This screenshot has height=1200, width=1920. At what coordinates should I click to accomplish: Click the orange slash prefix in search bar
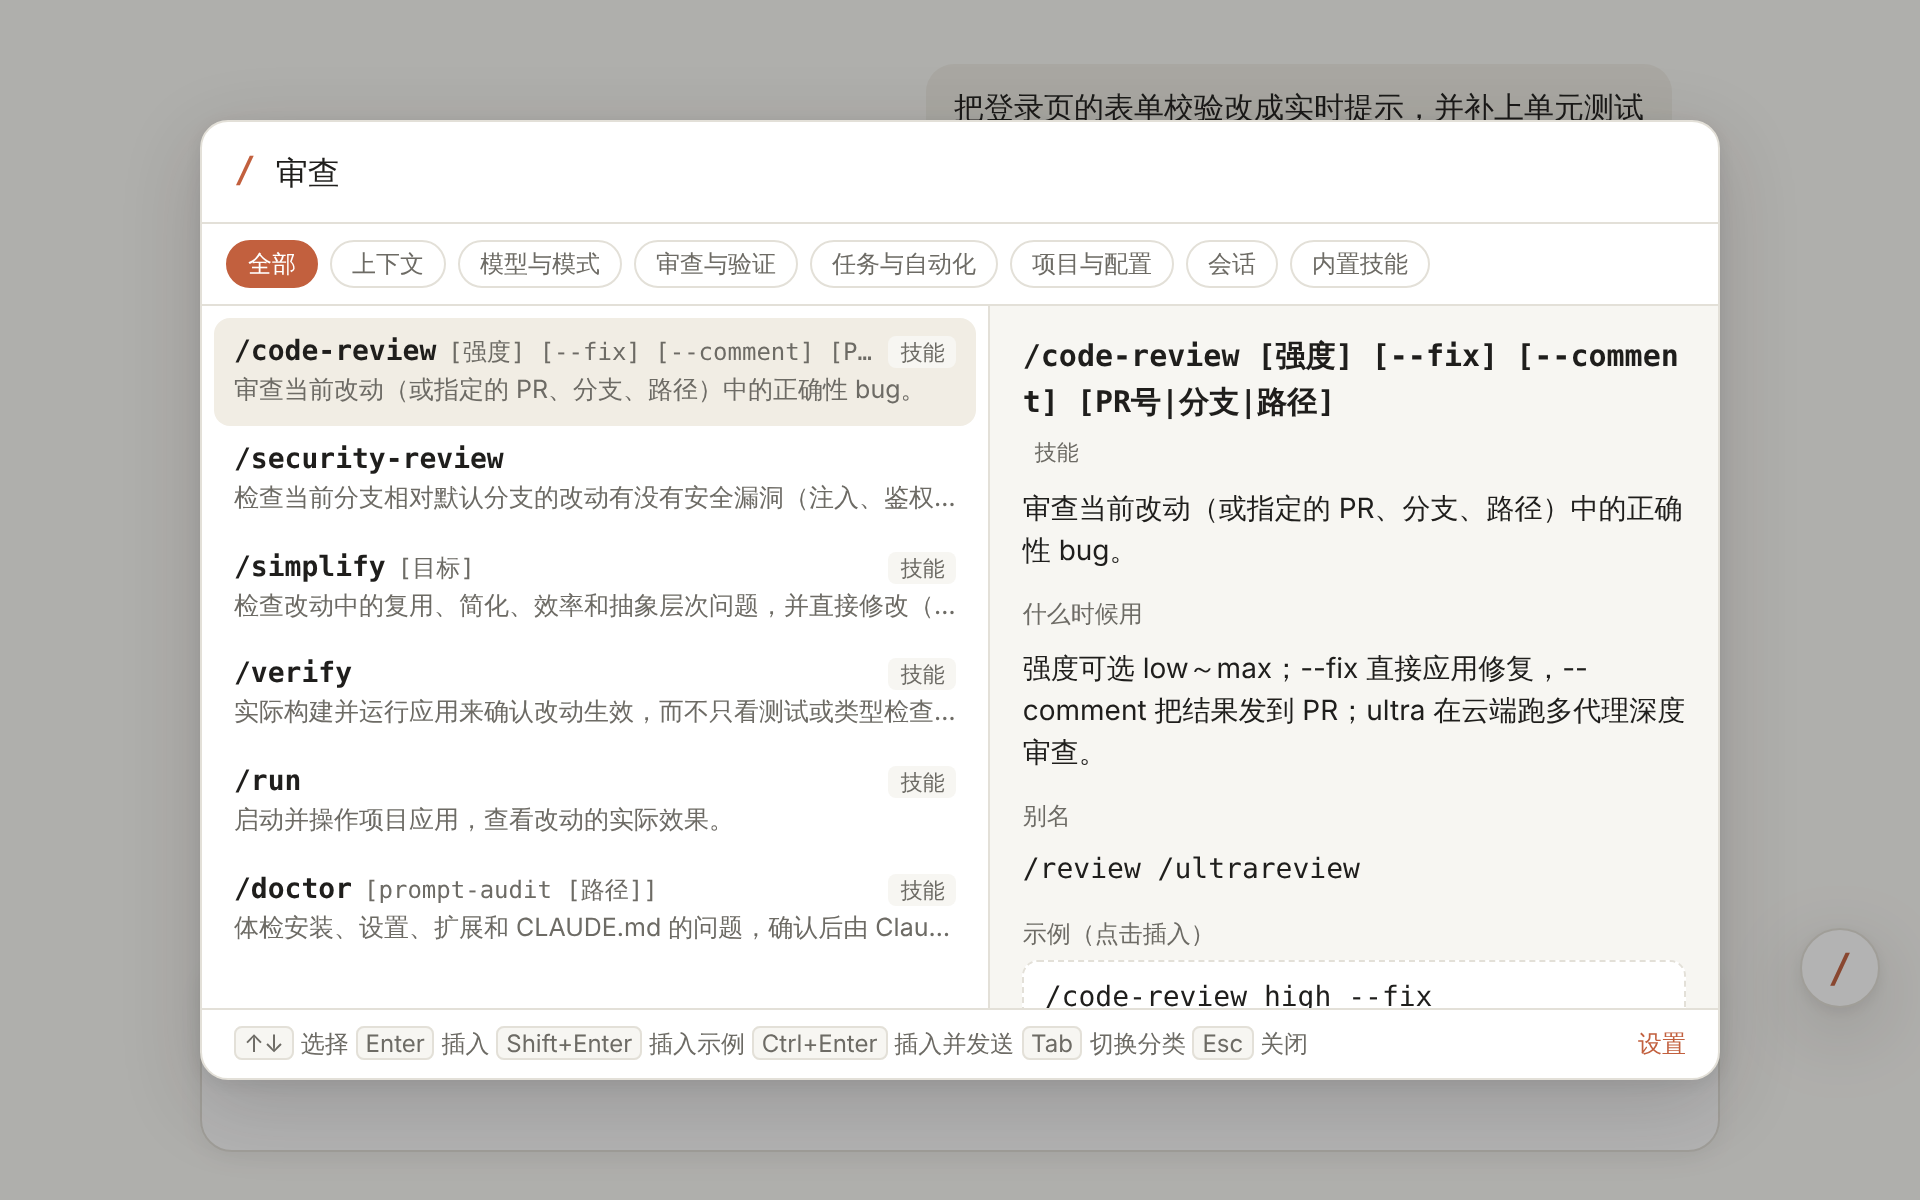point(245,171)
